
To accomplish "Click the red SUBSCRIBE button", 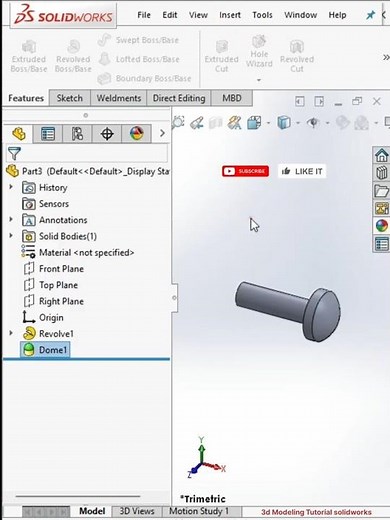I will coord(245,171).
